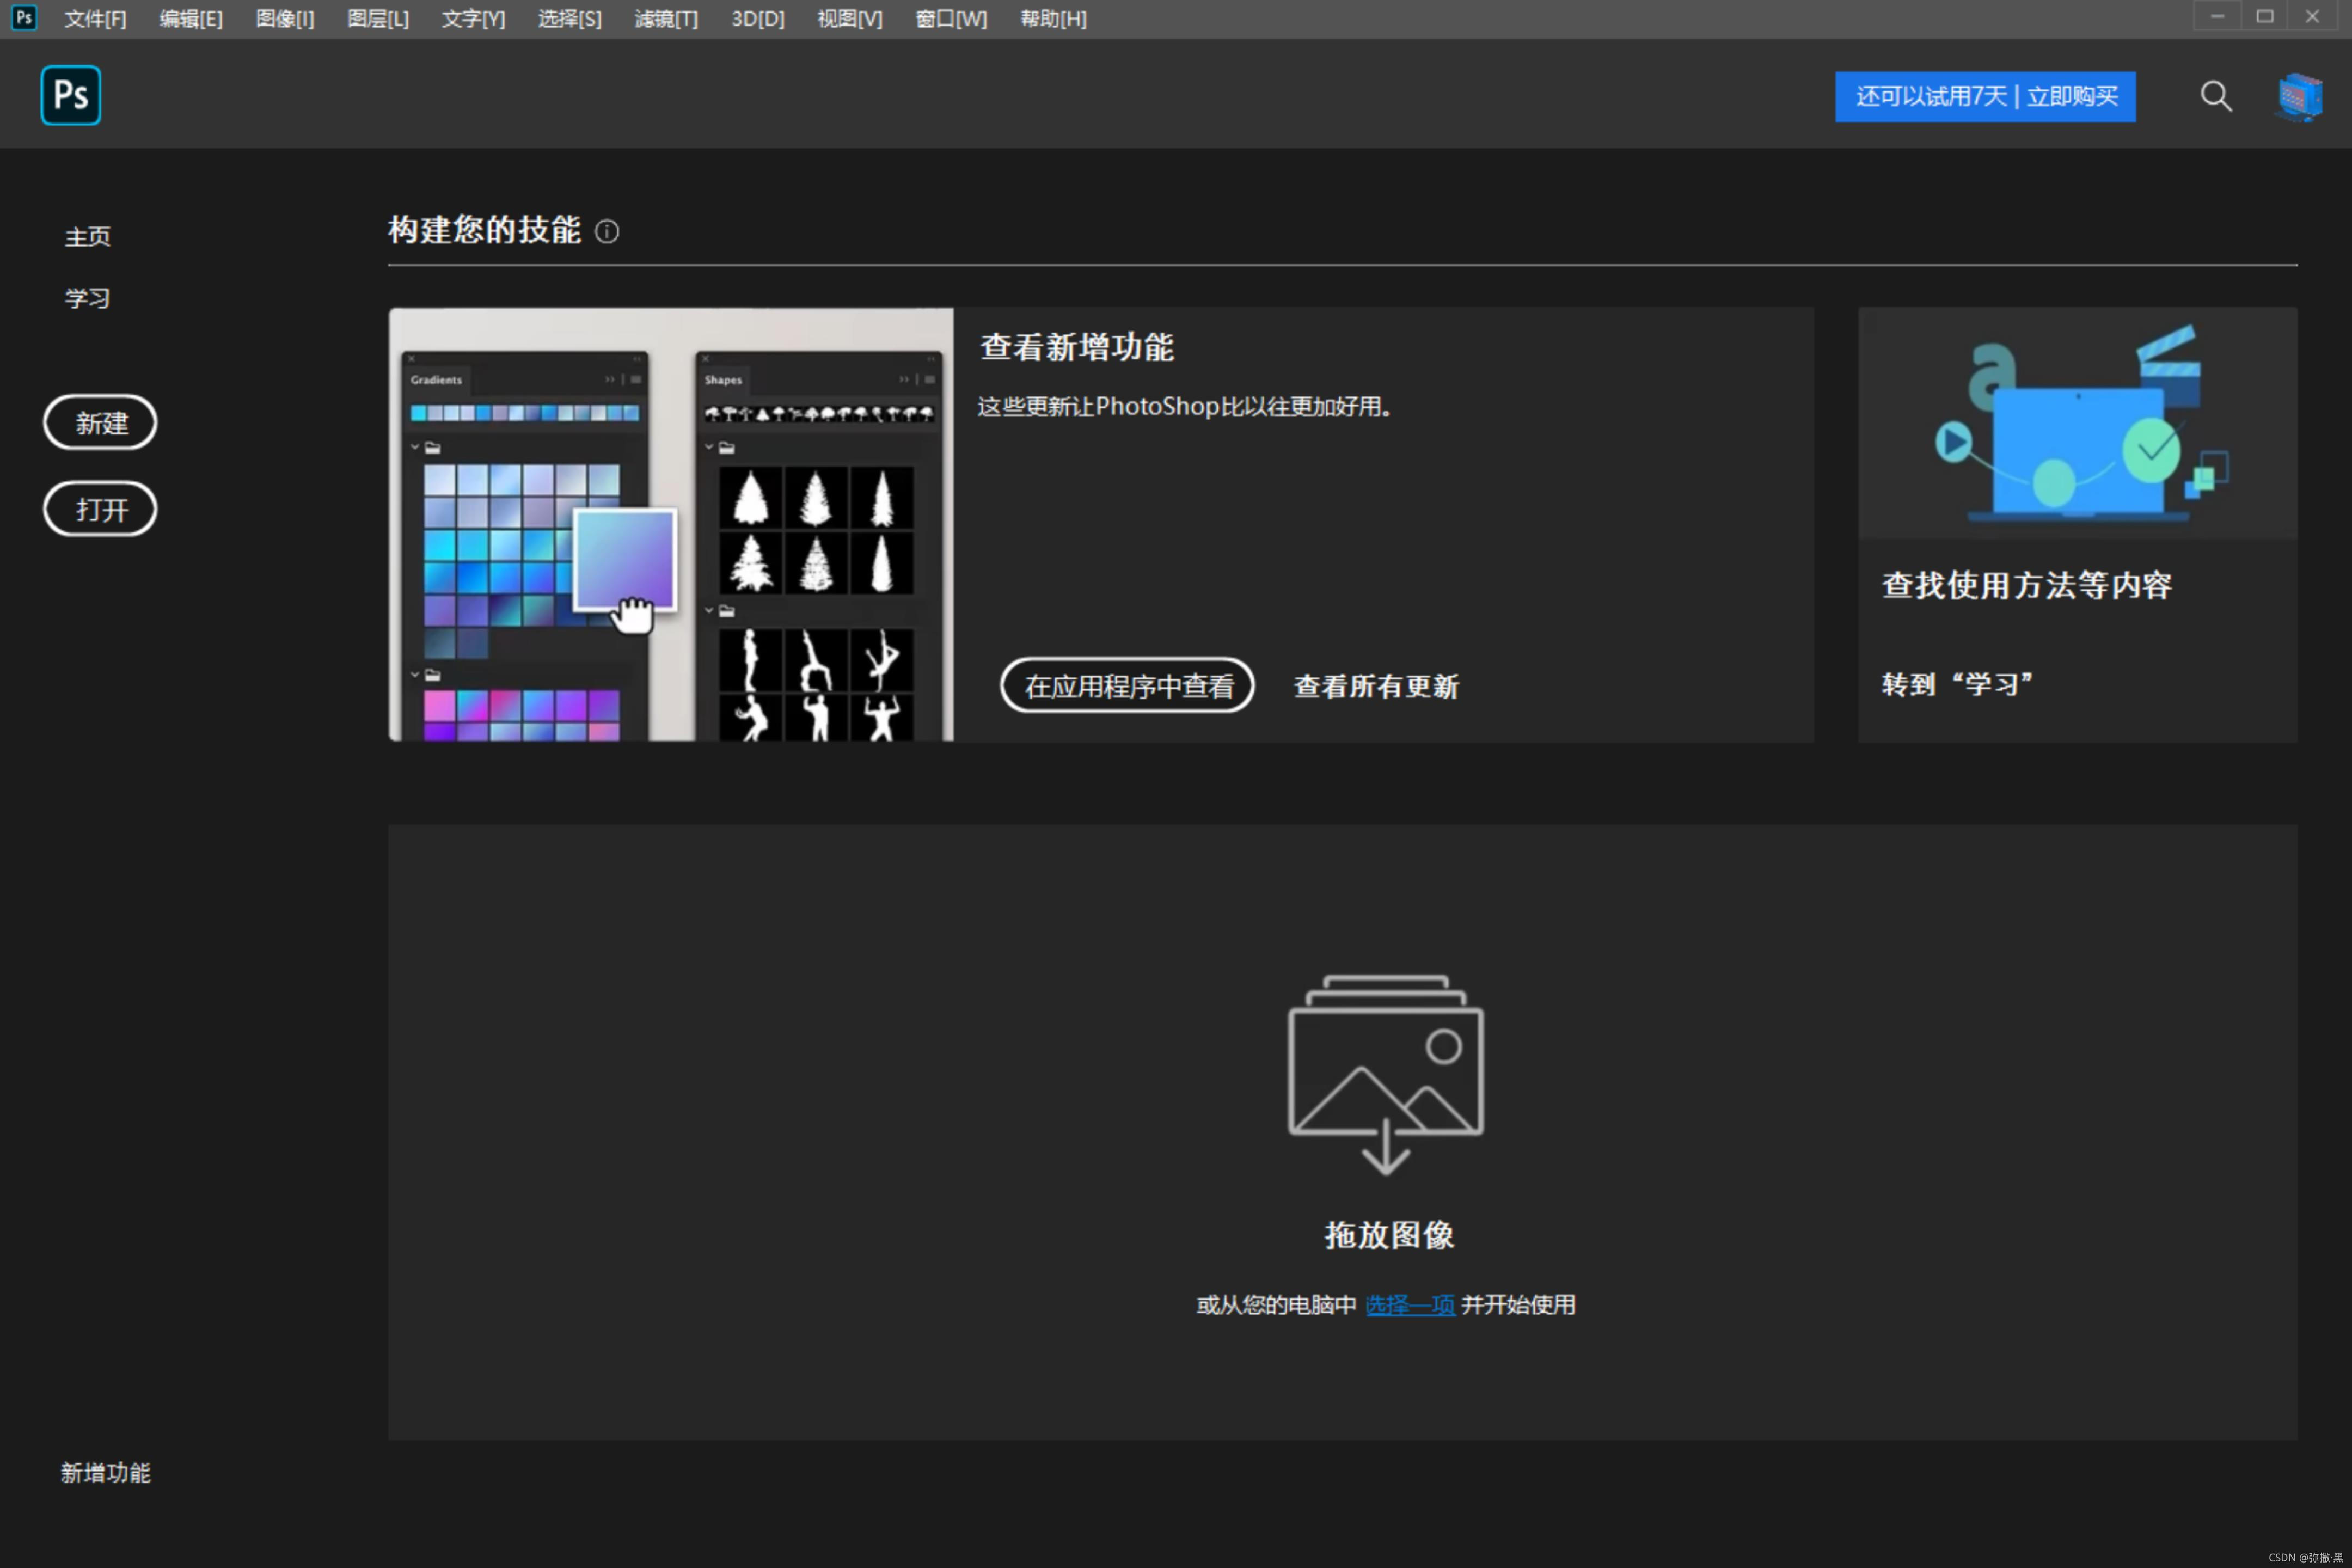Viewport: 2352px width, 1568px height.
Task: Click the drag-and-drop image placeholder icon
Action: click(x=1385, y=1074)
